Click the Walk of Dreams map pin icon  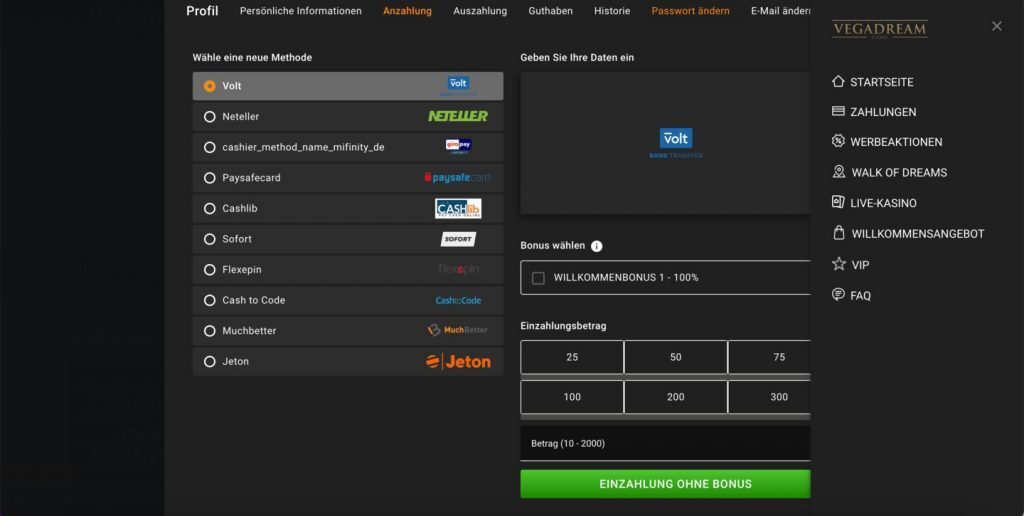point(839,172)
